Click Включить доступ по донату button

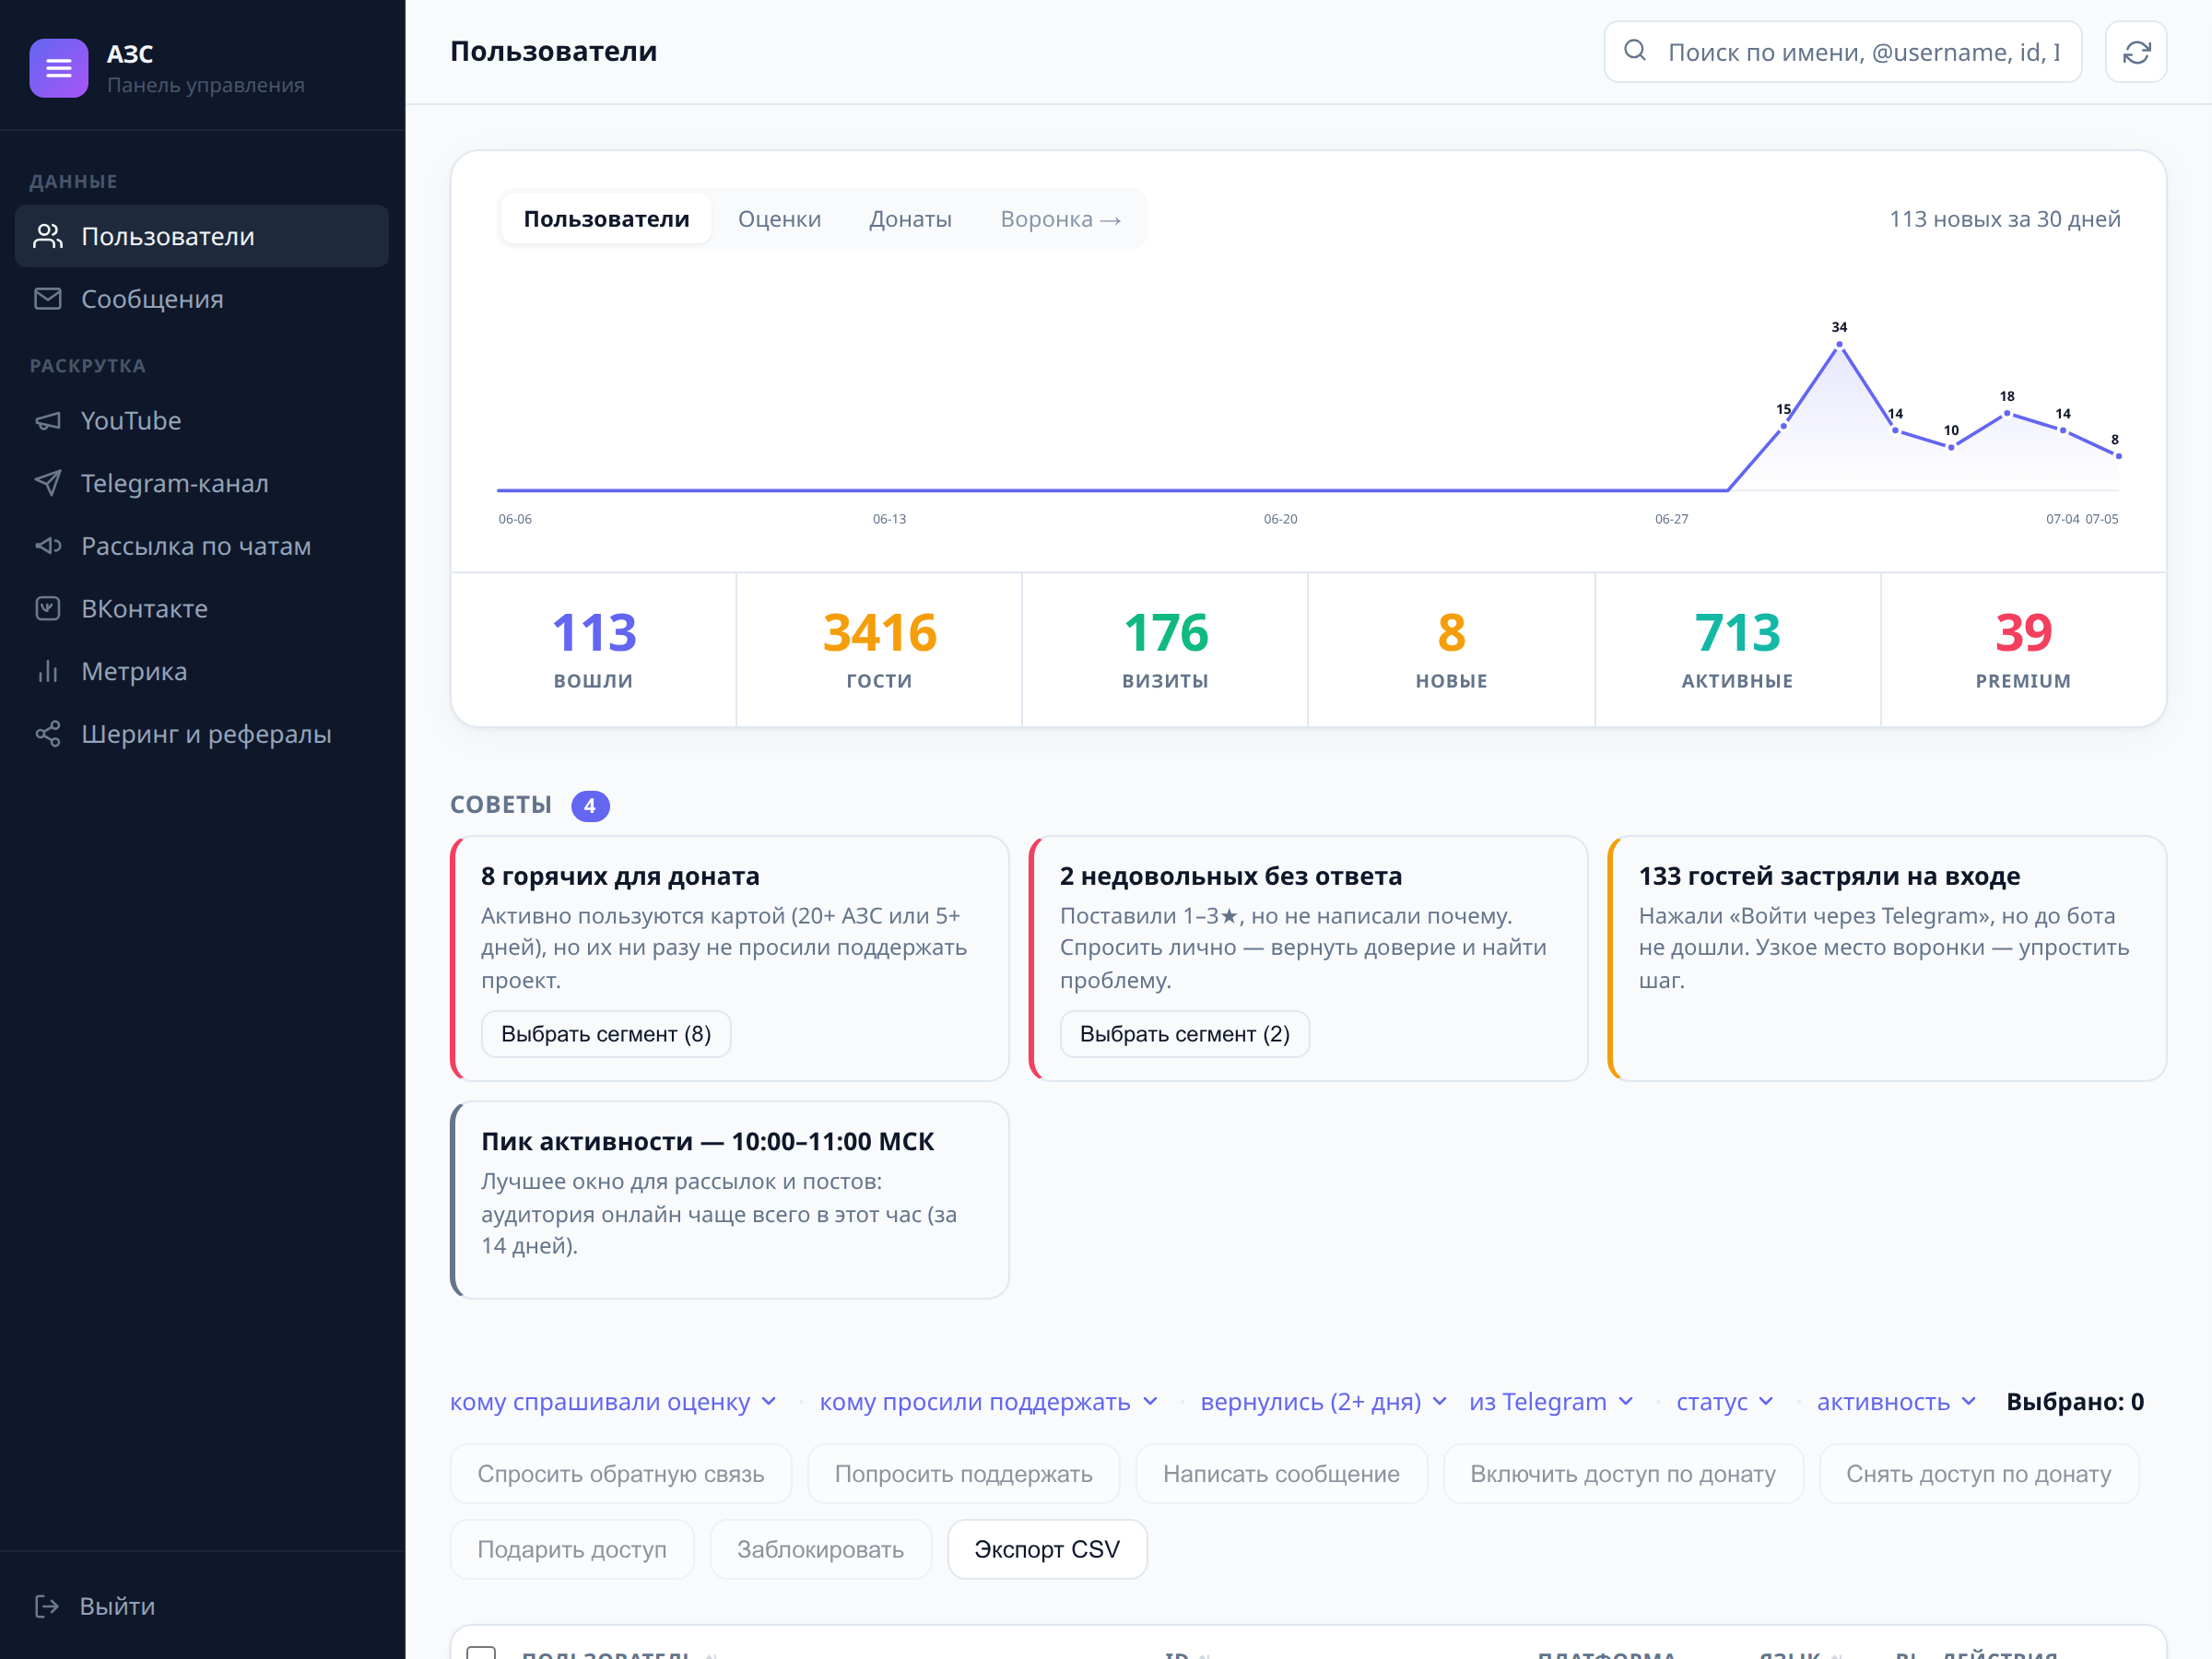(1623, 1474)
